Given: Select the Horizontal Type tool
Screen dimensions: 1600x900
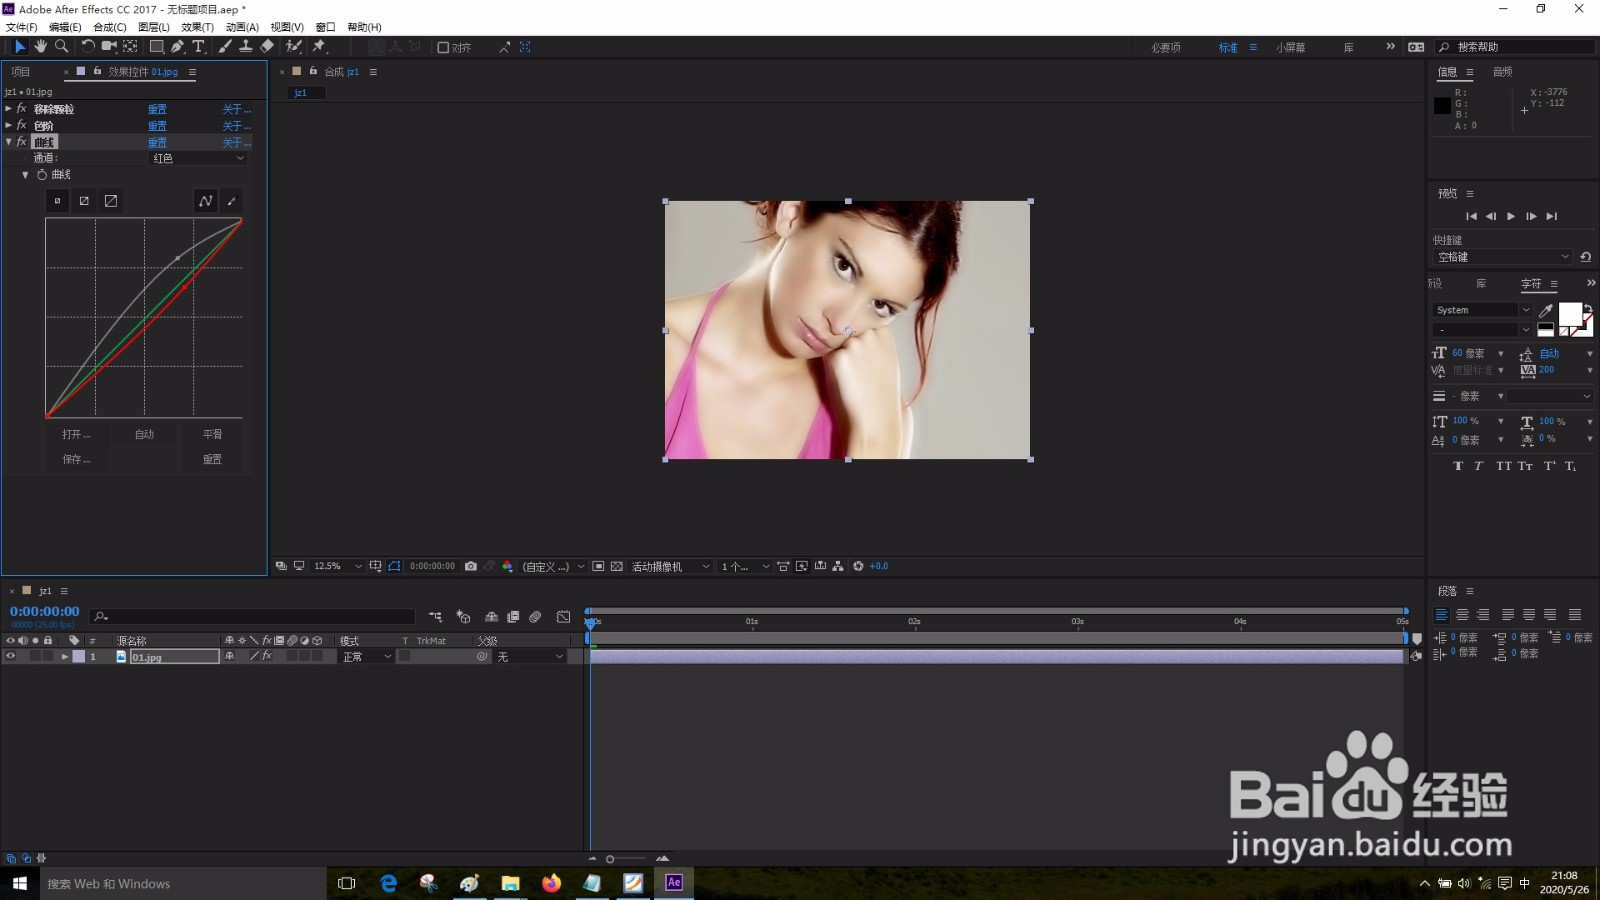Looking at the screenshot, I should [x=198, y=47].
